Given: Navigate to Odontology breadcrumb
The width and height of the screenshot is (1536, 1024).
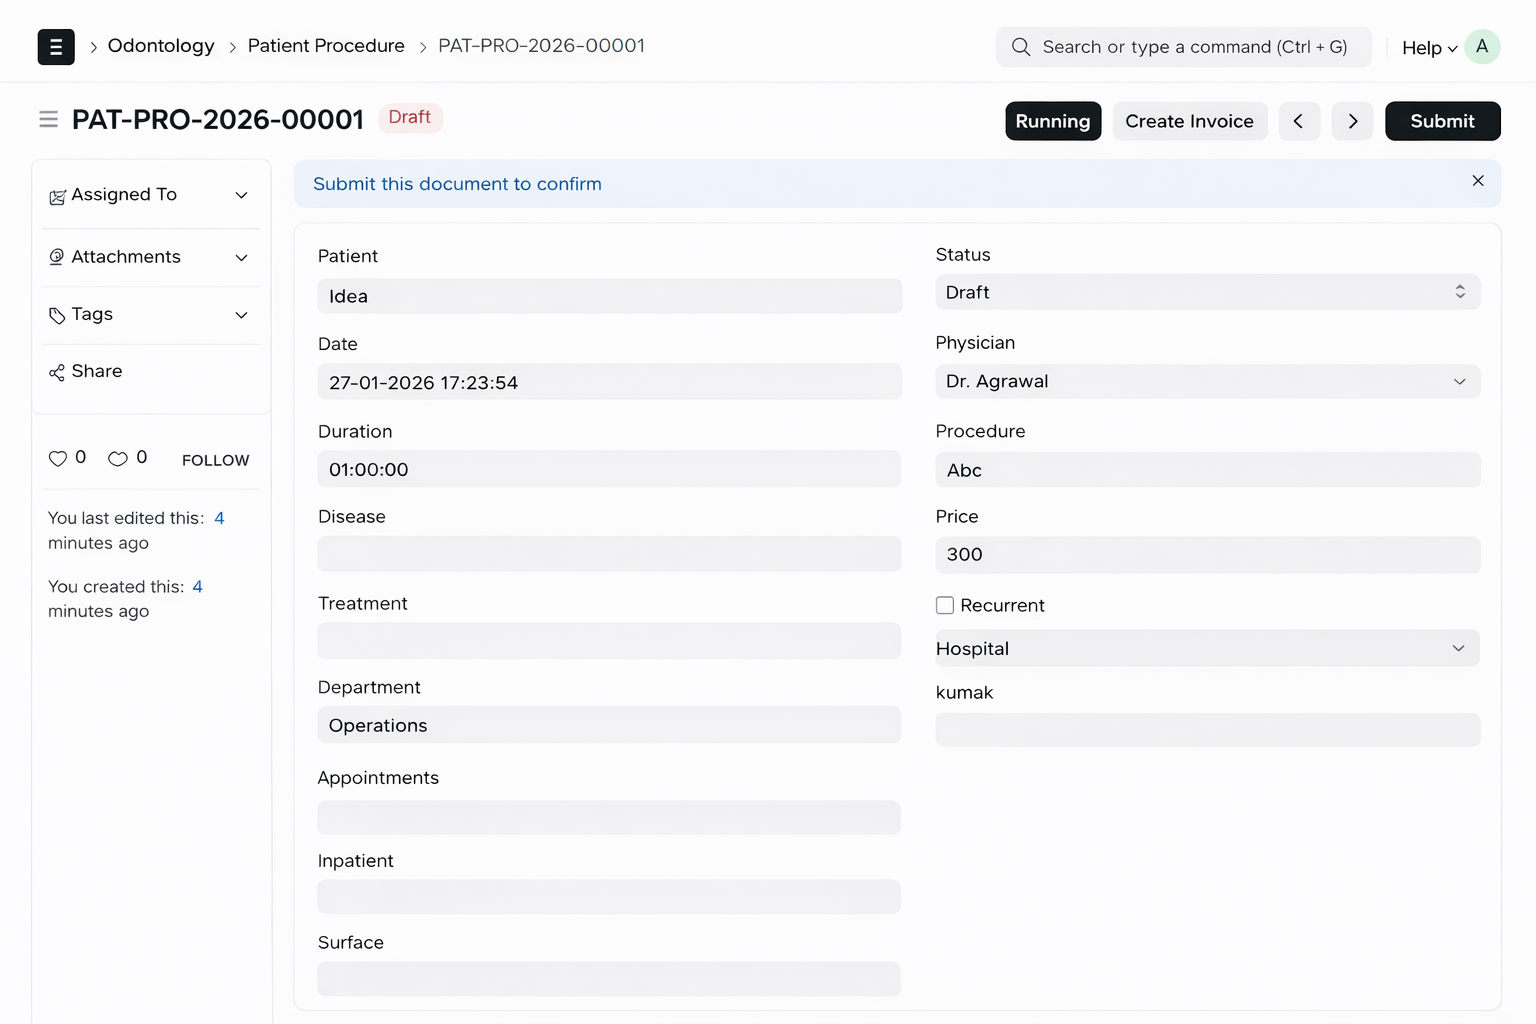Looking at the screenshot, I should [x=161, y=46].
